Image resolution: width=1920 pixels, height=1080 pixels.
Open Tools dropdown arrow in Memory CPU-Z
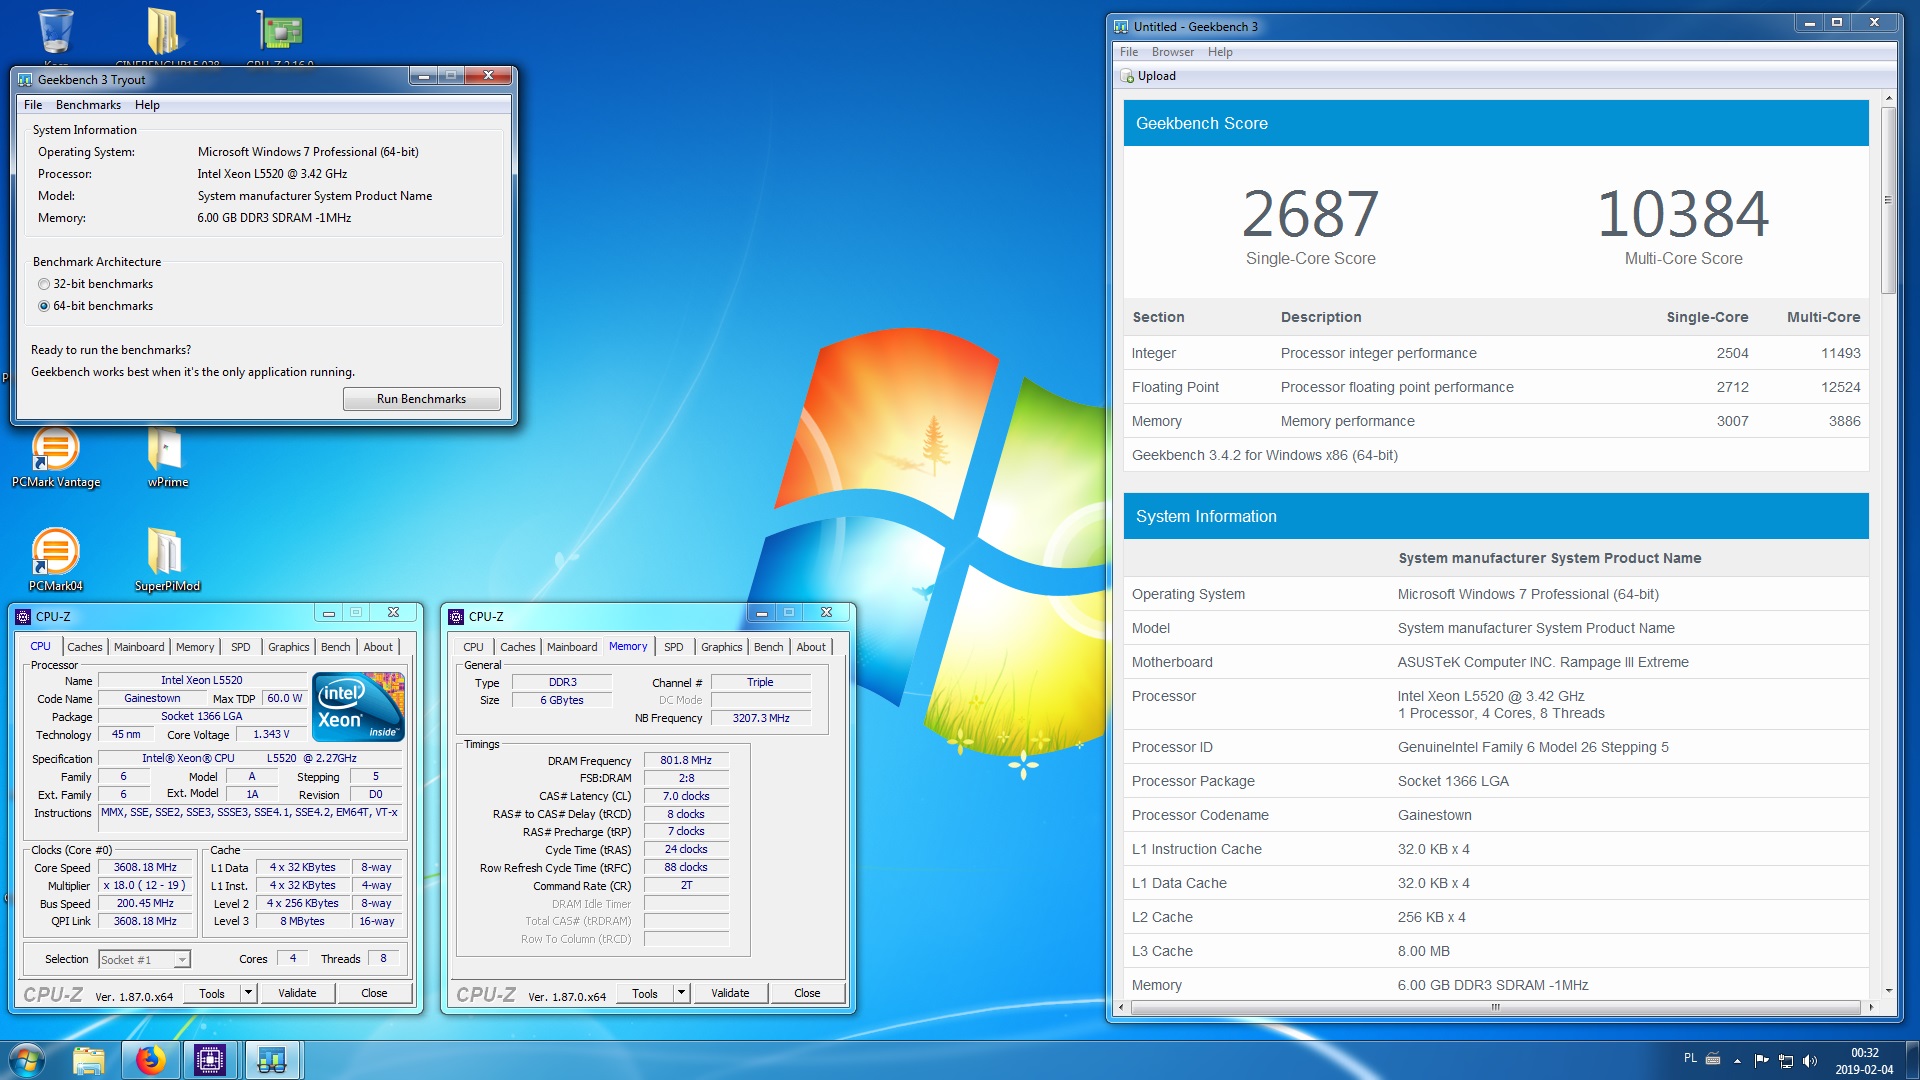(x=681, y=994)
